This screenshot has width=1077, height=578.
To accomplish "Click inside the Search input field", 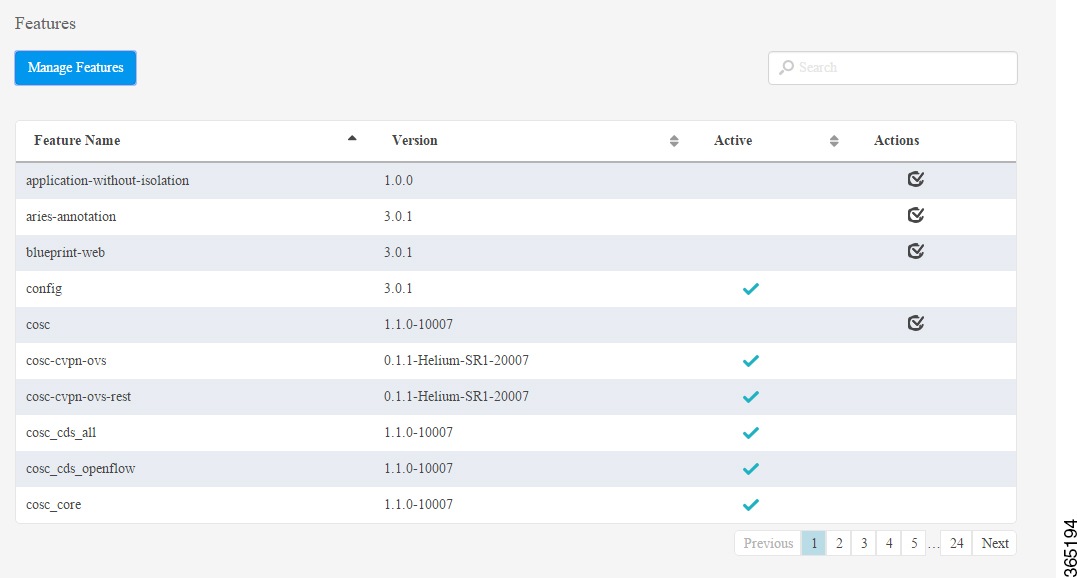I will click(x=900, y=68).
